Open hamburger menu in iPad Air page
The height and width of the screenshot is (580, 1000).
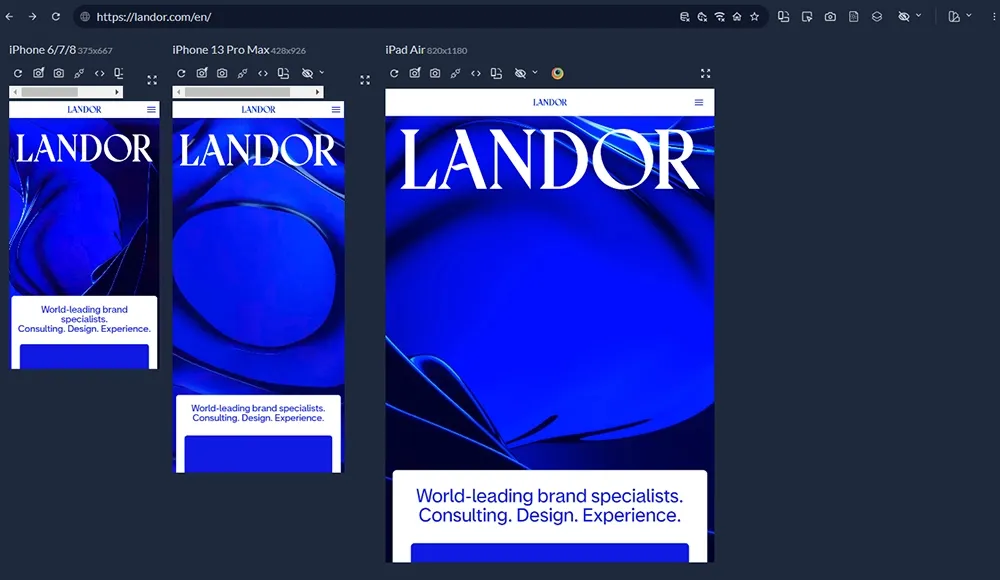699,102
